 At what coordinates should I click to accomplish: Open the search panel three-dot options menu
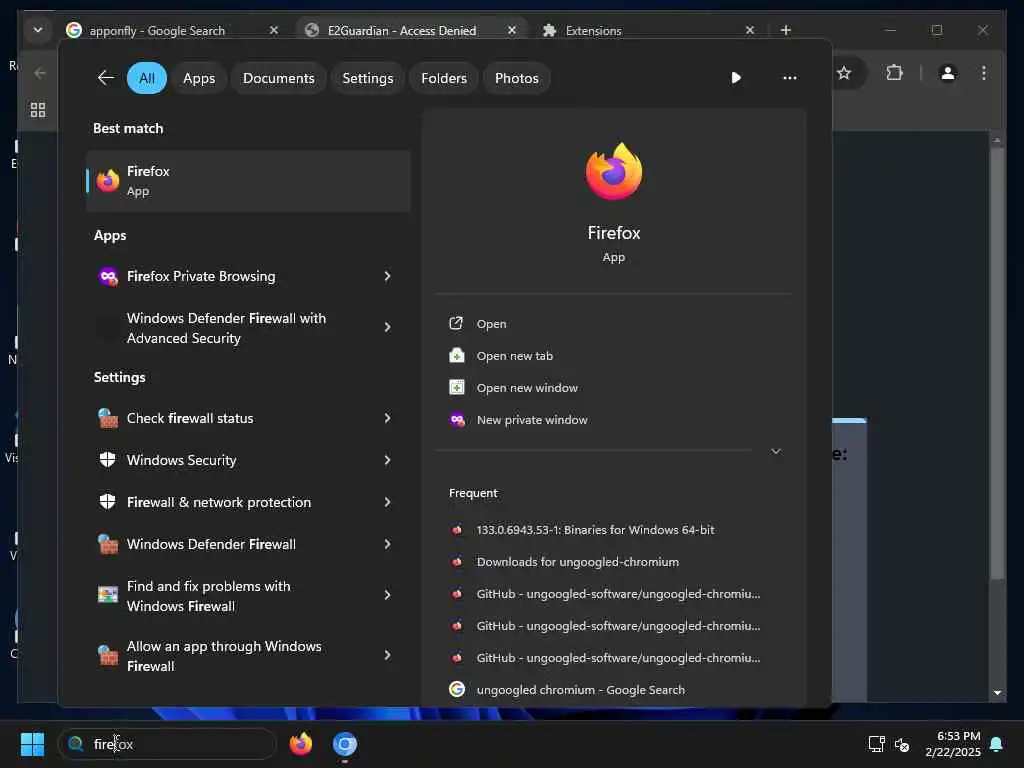[790, 78]
